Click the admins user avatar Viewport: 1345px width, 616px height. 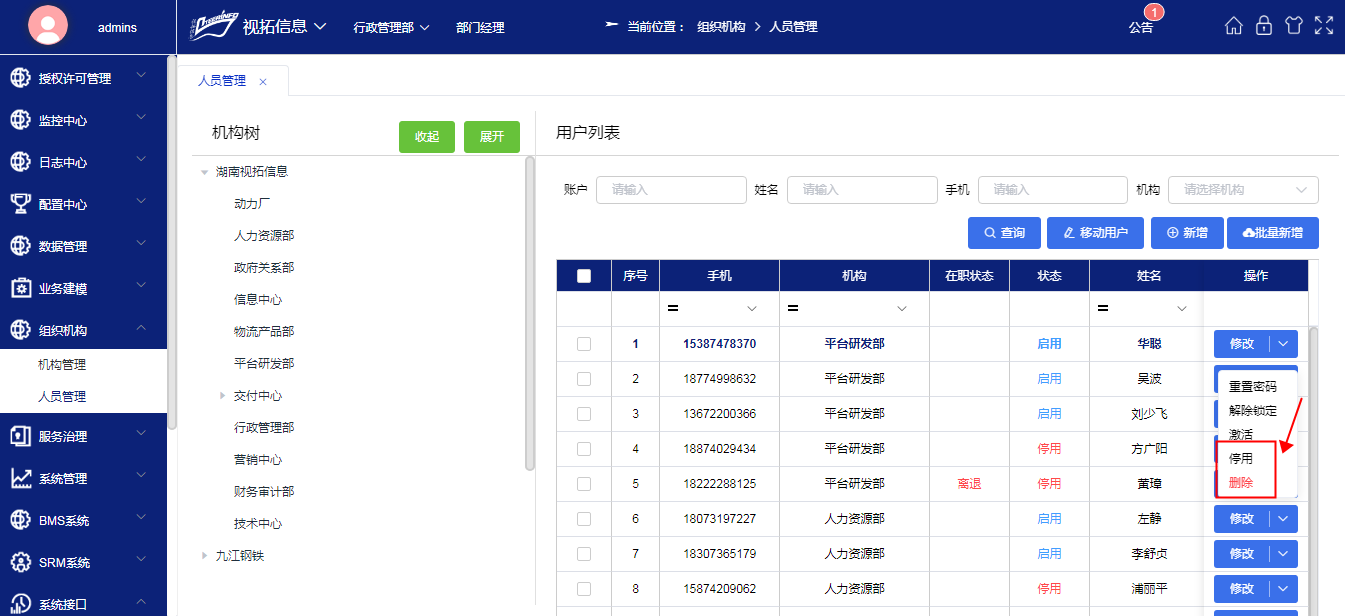(x=49, y=26)
